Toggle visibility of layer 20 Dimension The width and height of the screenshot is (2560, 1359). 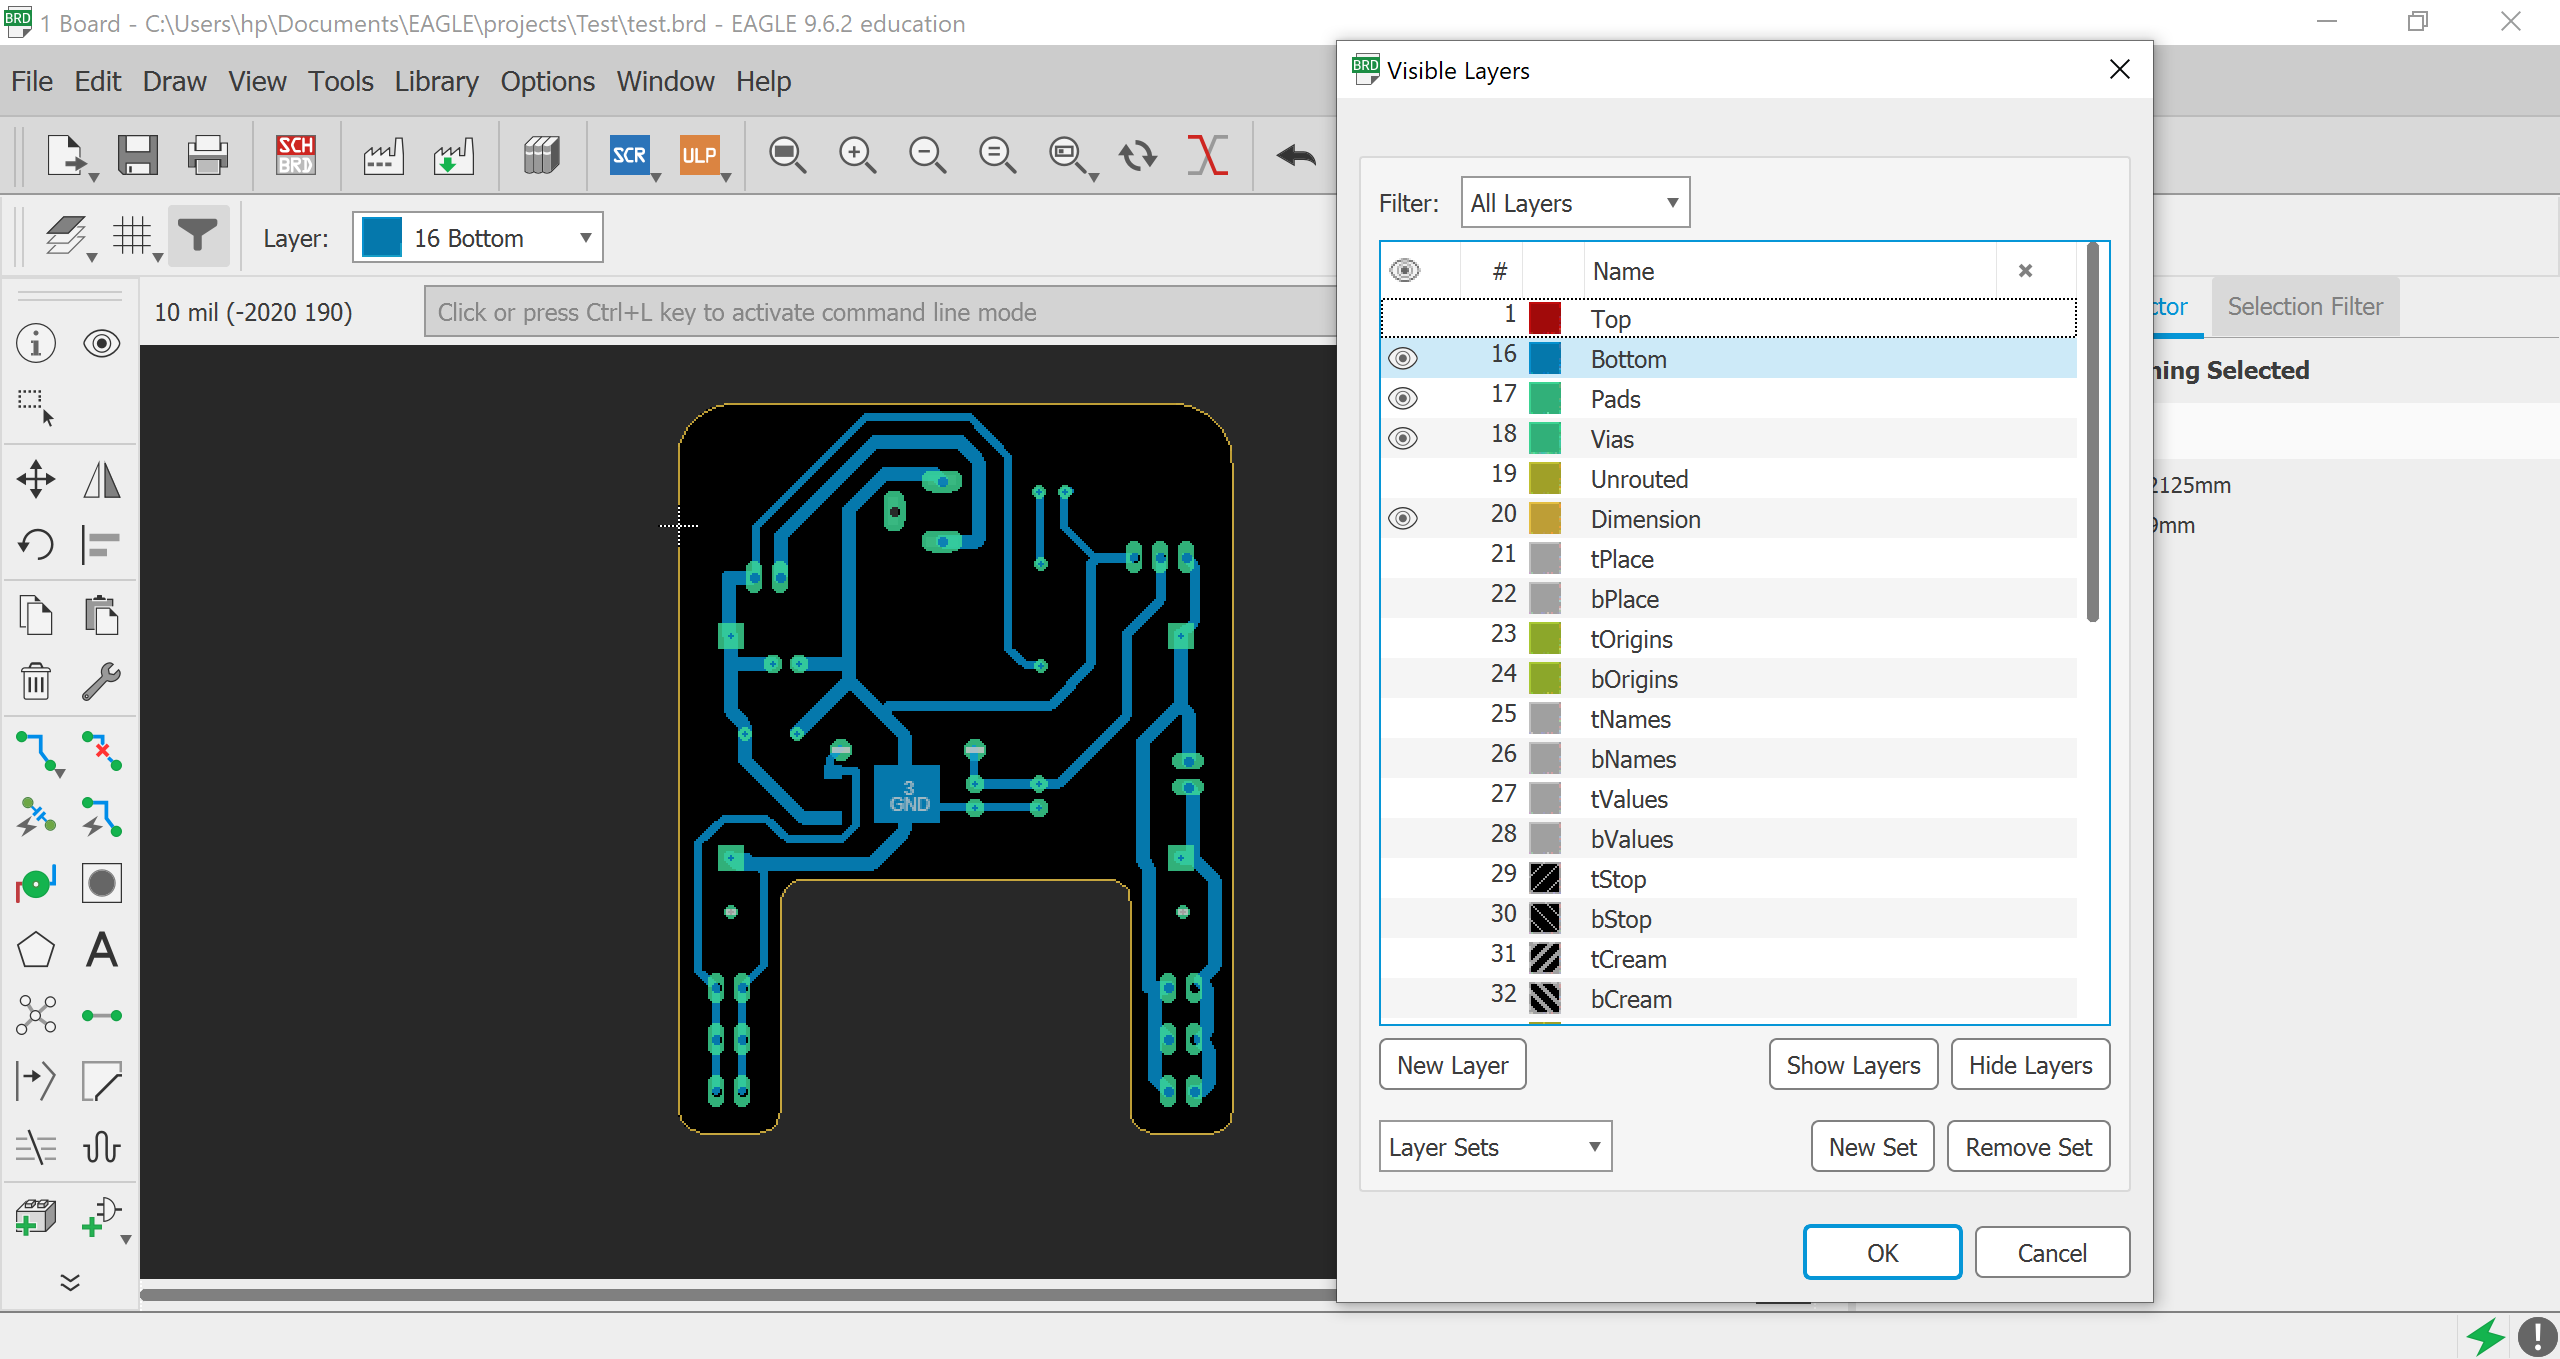tap(1402, 518)
